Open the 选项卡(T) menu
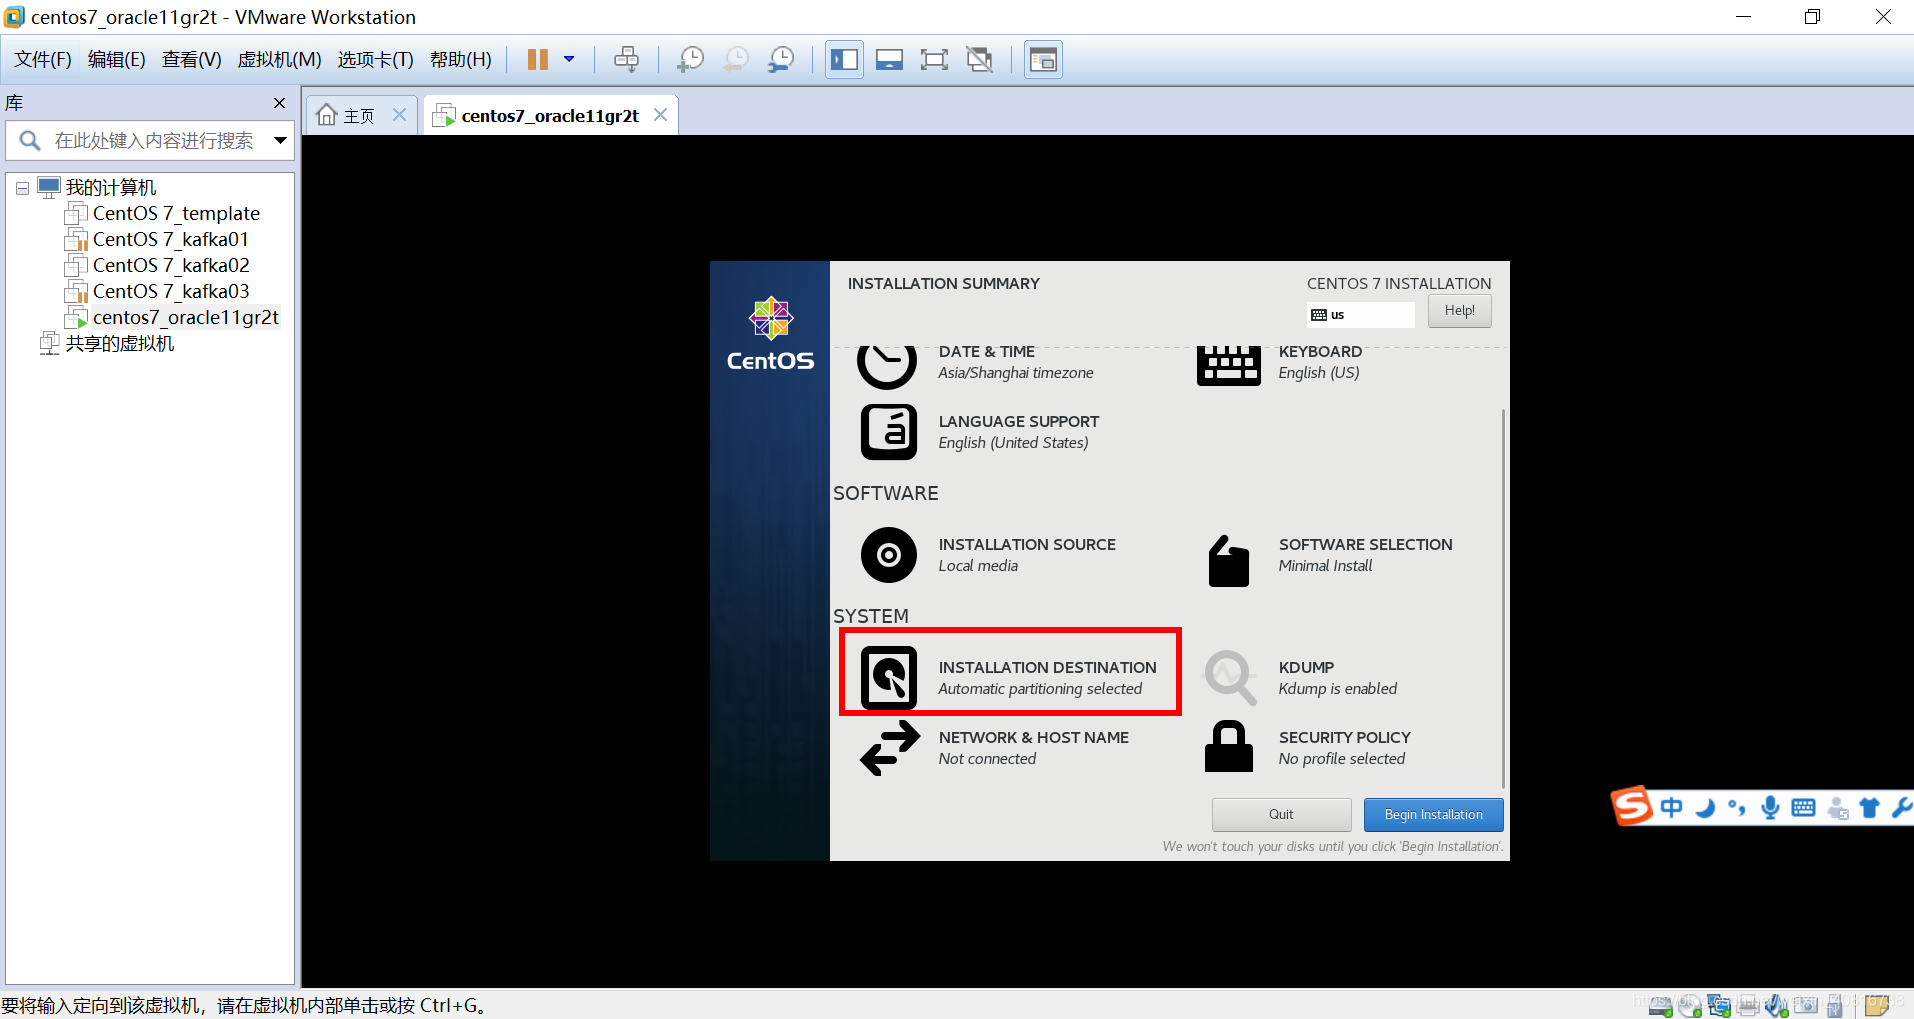This screenshot has height=1019, width=1914. tap(375, 60)
